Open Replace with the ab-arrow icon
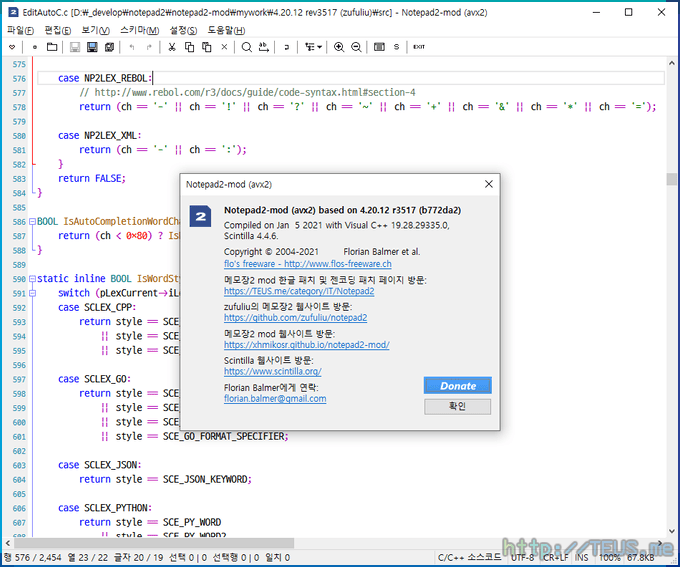The width and height of the screenshot is (680, 567). click(264, 47)
